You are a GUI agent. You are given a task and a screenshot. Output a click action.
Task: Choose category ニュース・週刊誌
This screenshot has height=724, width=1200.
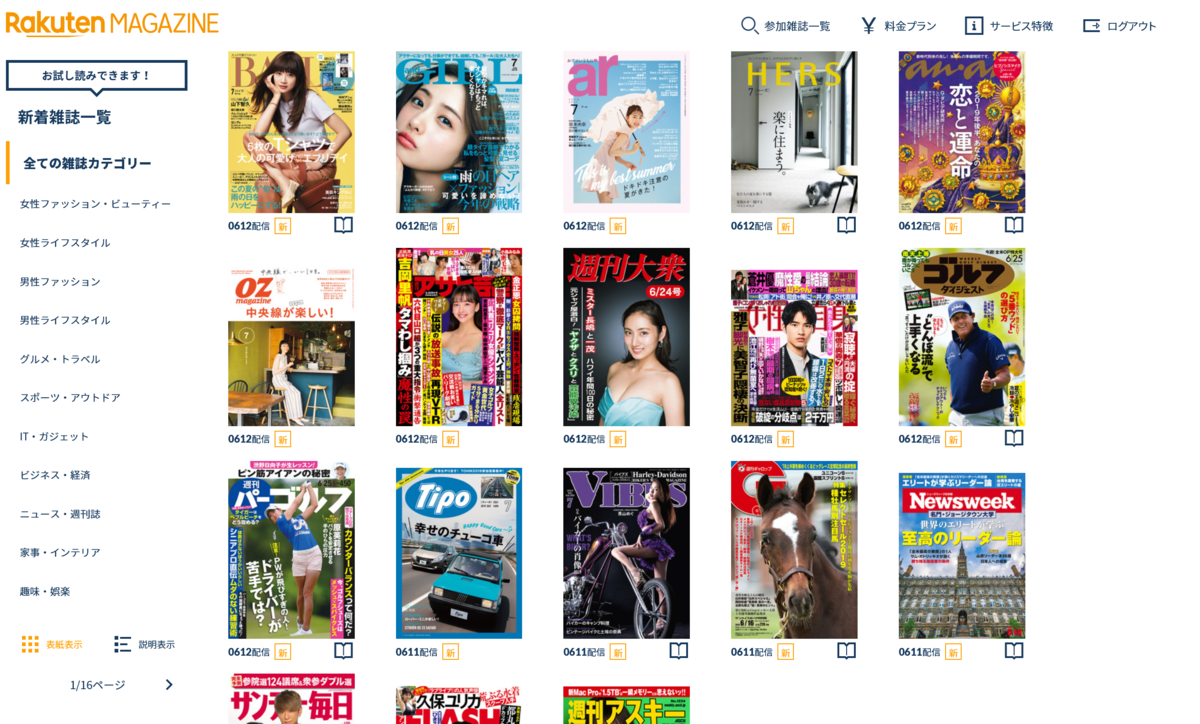60,514
